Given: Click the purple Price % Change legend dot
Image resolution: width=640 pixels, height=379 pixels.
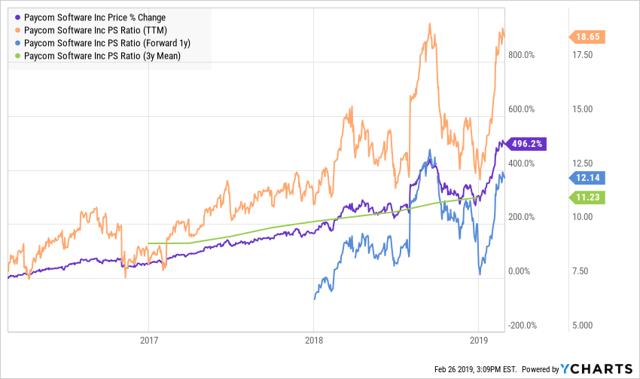Looking at the screenshot, I should (17, 18).
